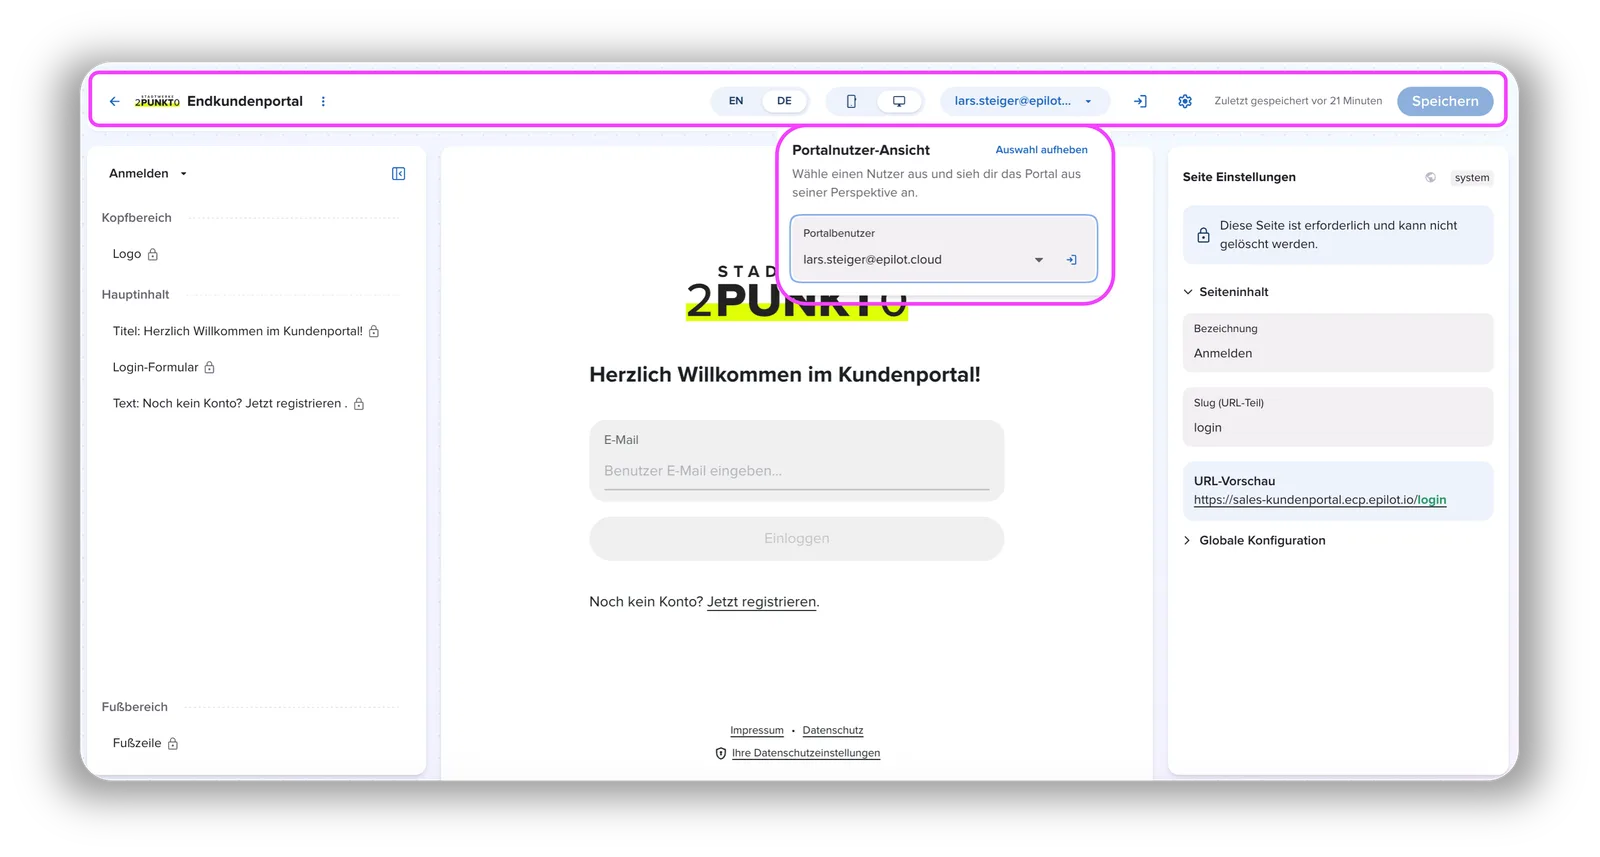Screen dimensions: 1600x857
Task: Open the three-dot menu beside Endkundenportal
Action: [323, 101]
